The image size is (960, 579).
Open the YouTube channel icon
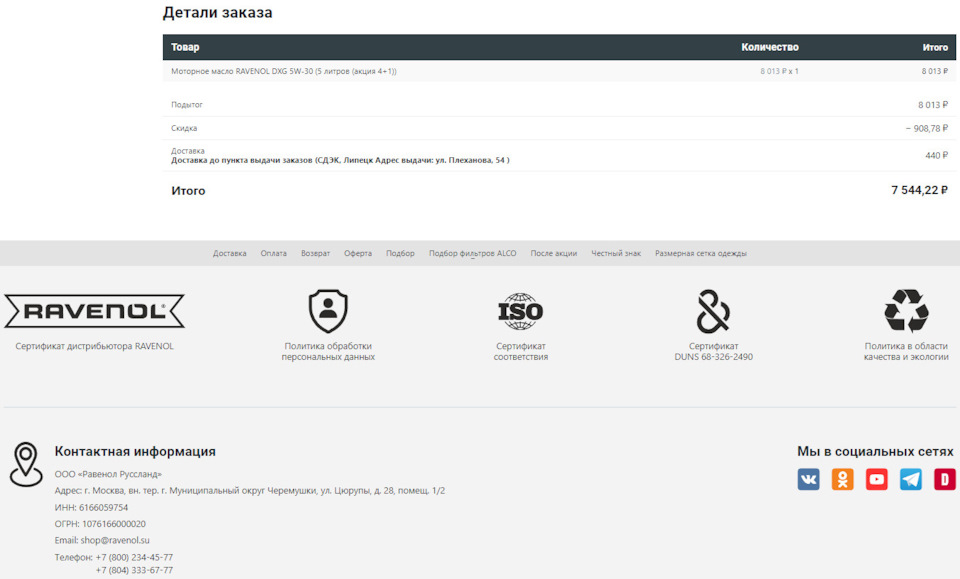[x=877, y=479]
